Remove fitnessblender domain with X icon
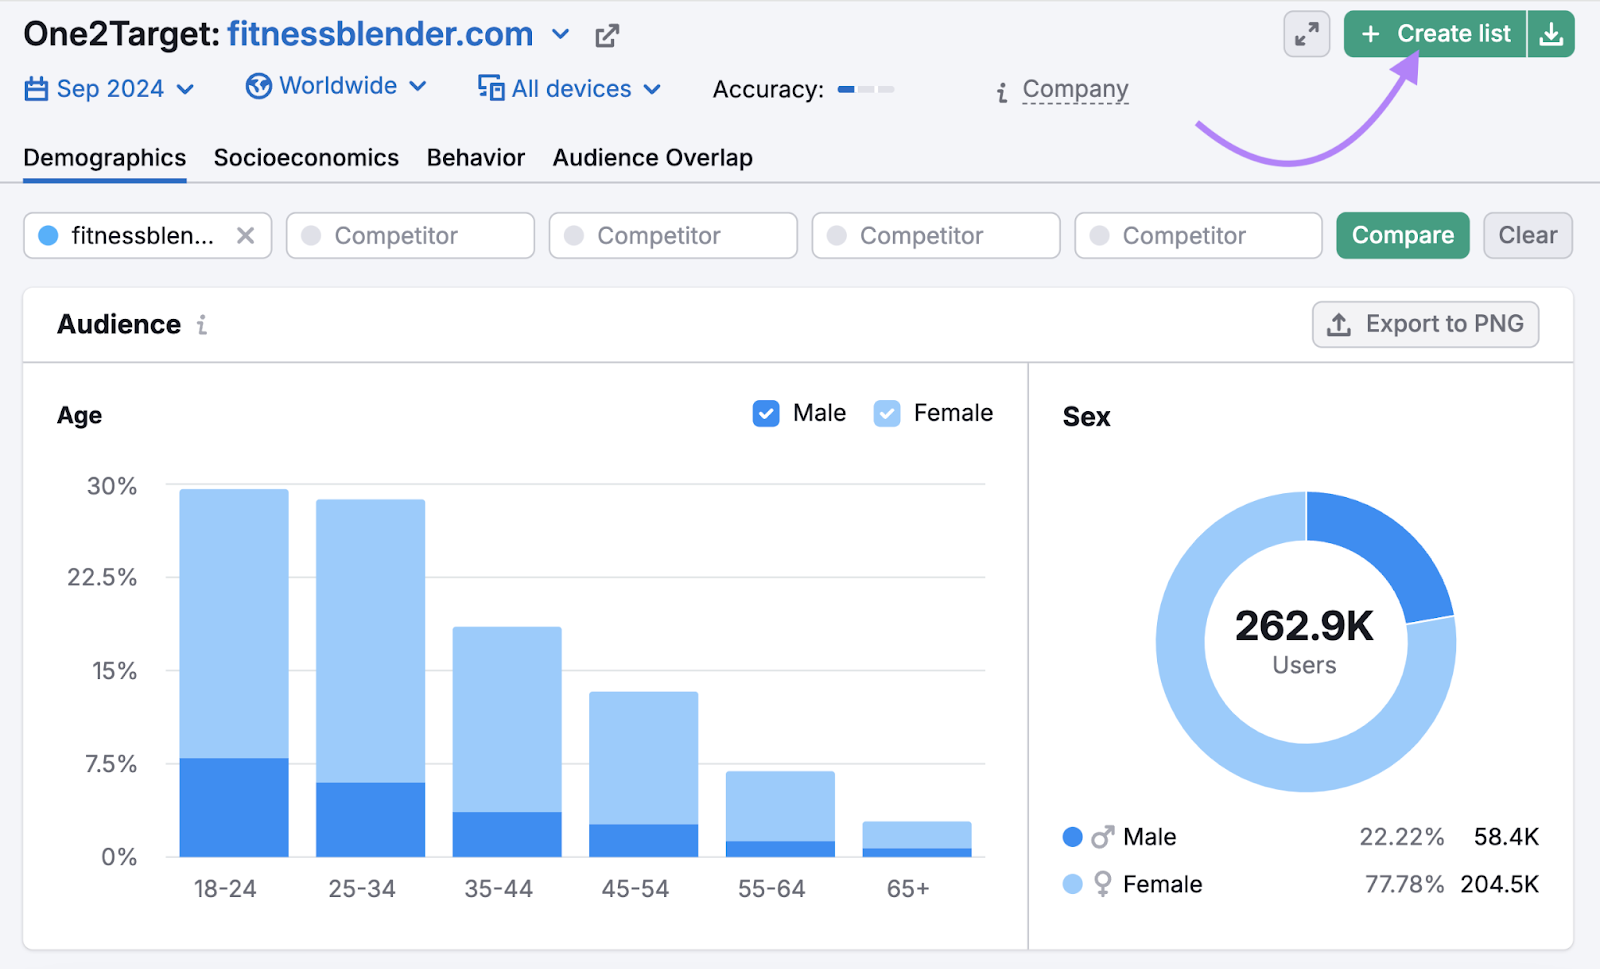Viewport: 1600px width, 969px height. pos(245,236)
